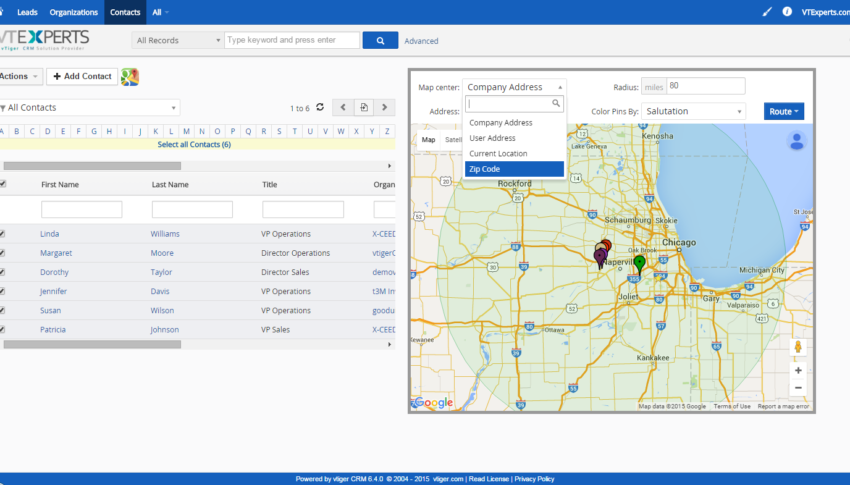
Task: Toggle checkbox for Linda Williams row
Action: (2, 234)
